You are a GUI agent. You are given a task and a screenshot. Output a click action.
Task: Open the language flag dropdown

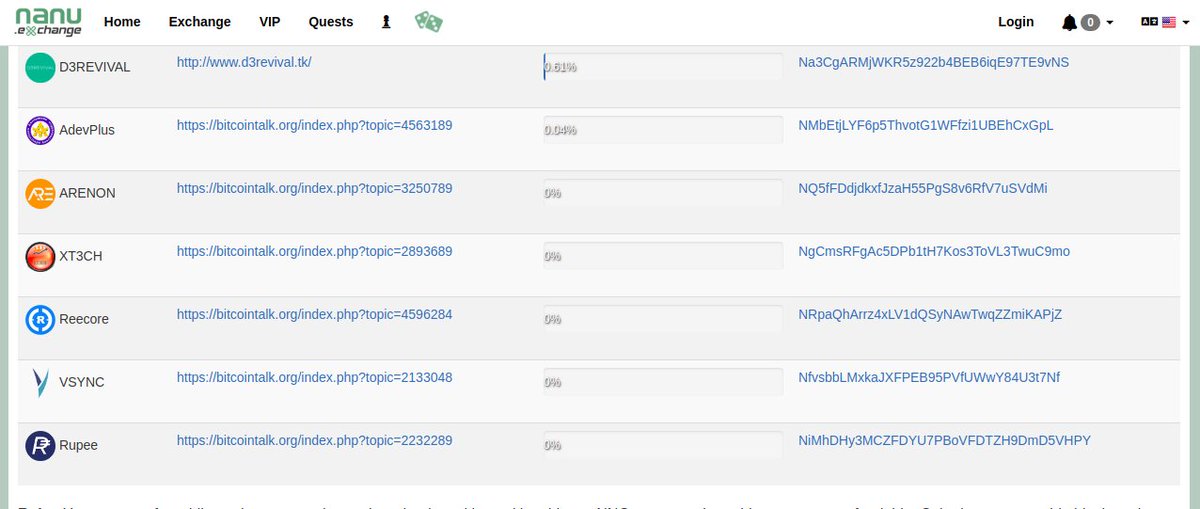[x=1163, y=22]
